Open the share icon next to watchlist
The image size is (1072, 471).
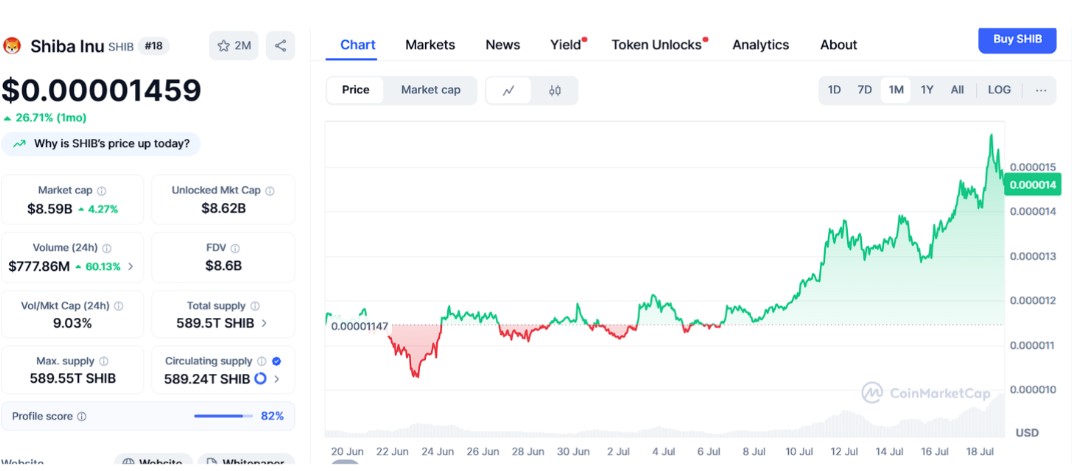tap(280, 46)
